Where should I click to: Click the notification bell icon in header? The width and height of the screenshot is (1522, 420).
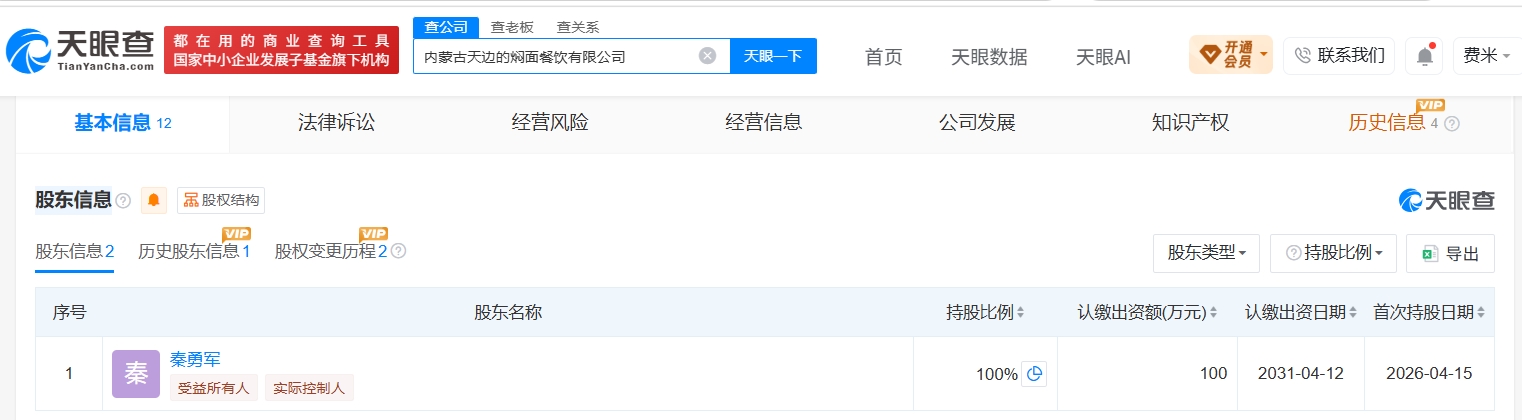[1424, 56]
